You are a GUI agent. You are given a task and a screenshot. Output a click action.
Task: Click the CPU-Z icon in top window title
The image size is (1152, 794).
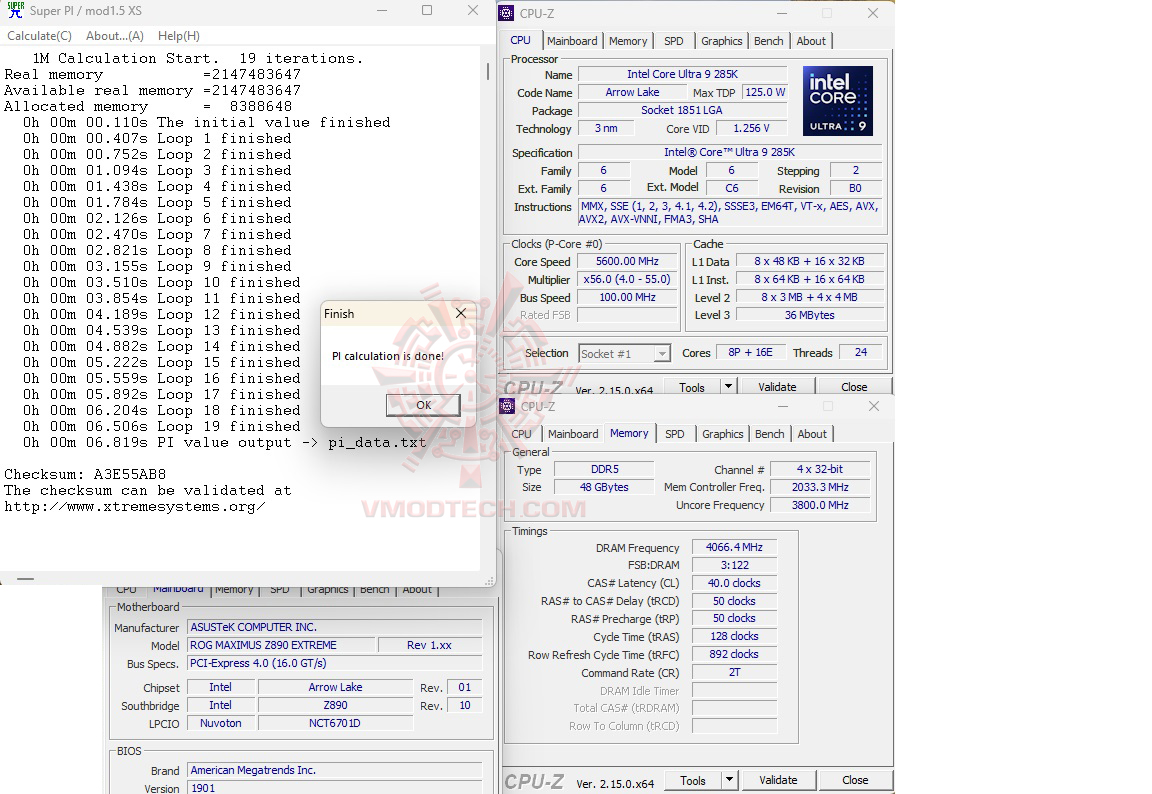coord(506,13)
